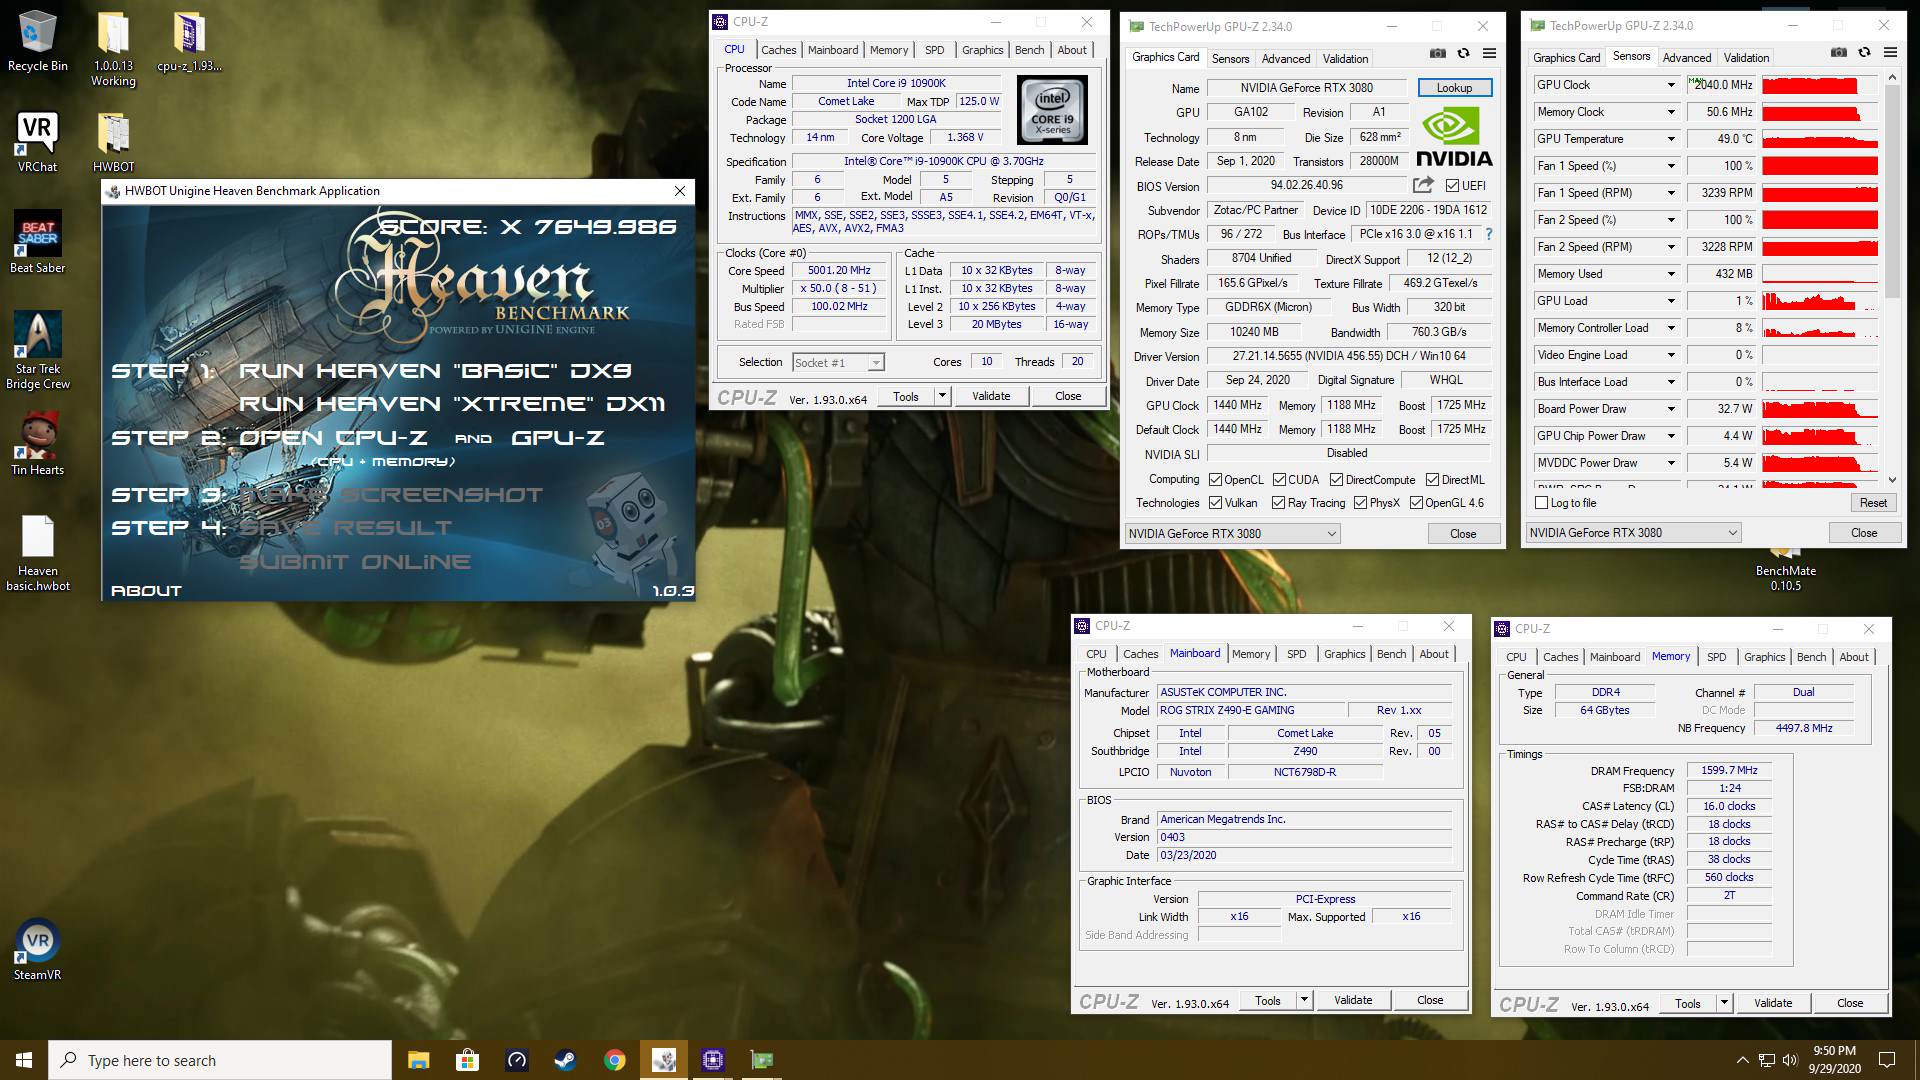The width and height of the screenshot is (1920, 1080).
Task: Launch SteamVR desktop shortcut
Action: tap(37, 949)
